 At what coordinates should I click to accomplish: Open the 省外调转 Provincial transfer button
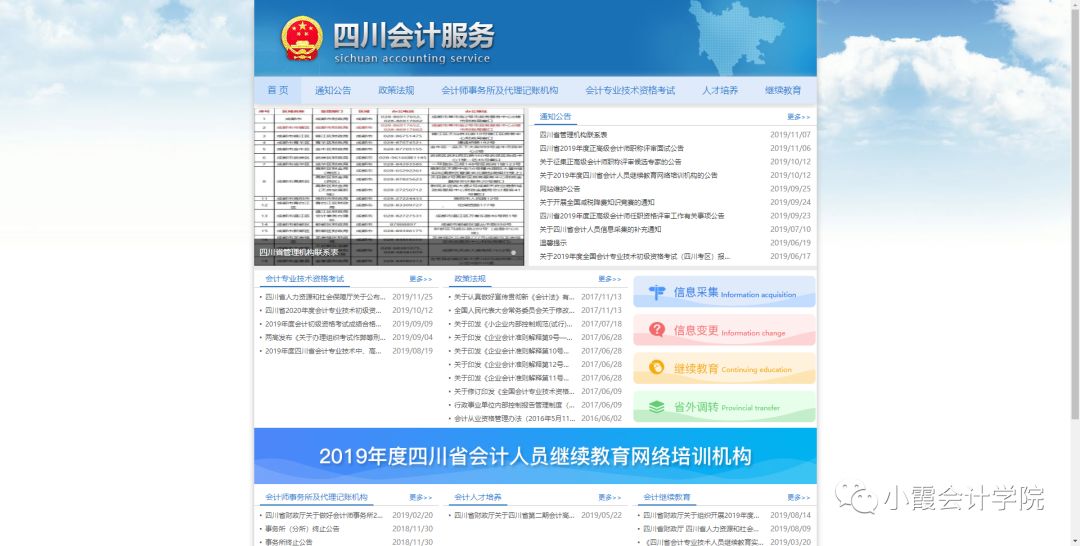coord(724,407)
